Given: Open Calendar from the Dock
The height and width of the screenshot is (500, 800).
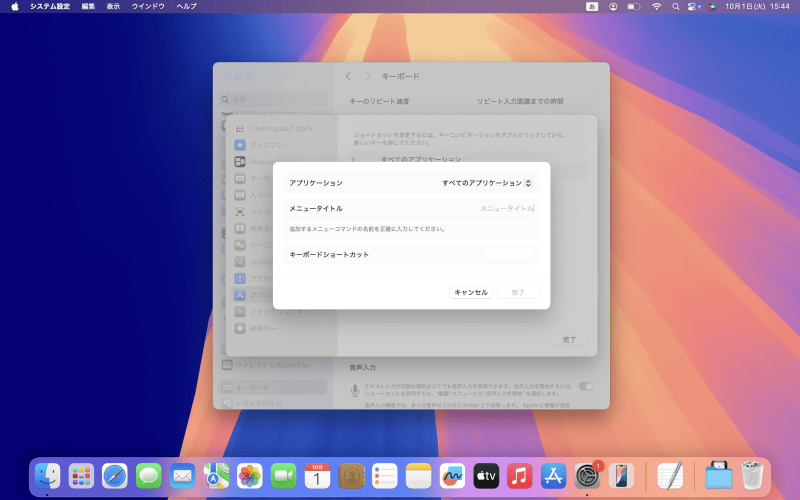Looking at the screenshot, I should [x=317, y=477].
